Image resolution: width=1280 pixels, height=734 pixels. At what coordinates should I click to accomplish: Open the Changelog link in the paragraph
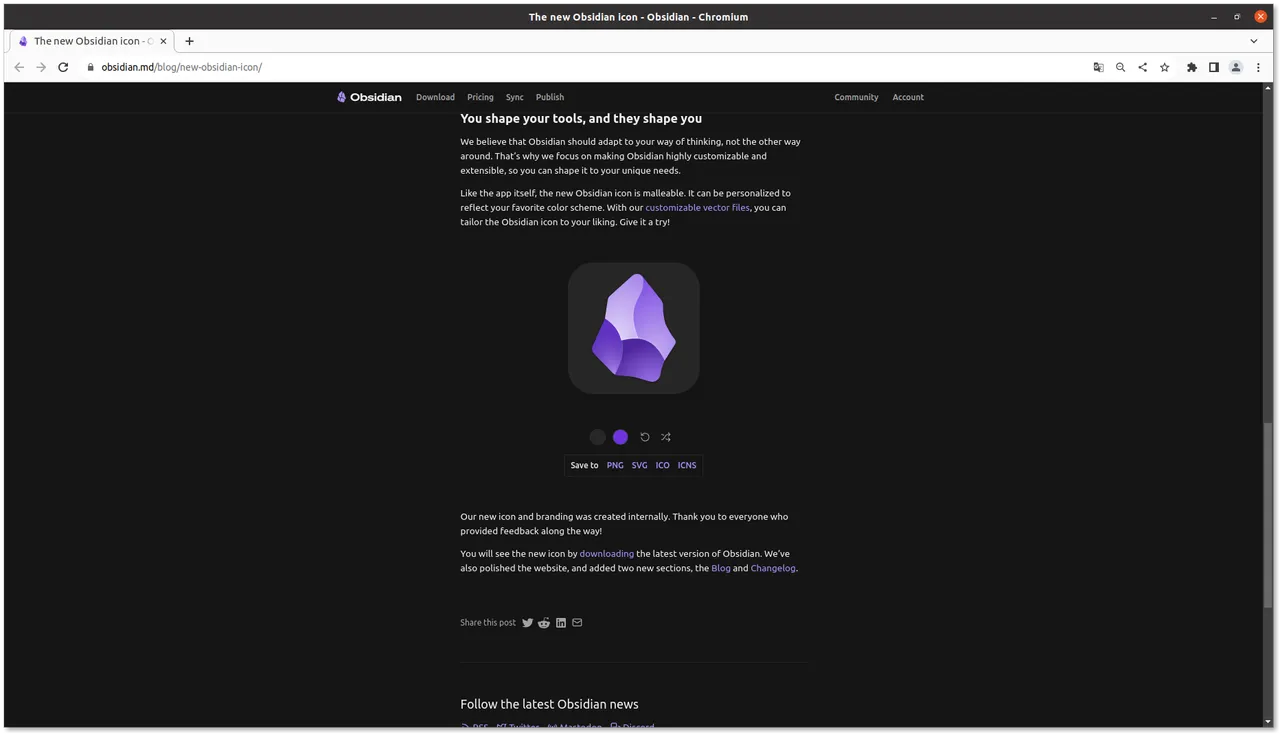pyautogui.click(x=773, y=568)
